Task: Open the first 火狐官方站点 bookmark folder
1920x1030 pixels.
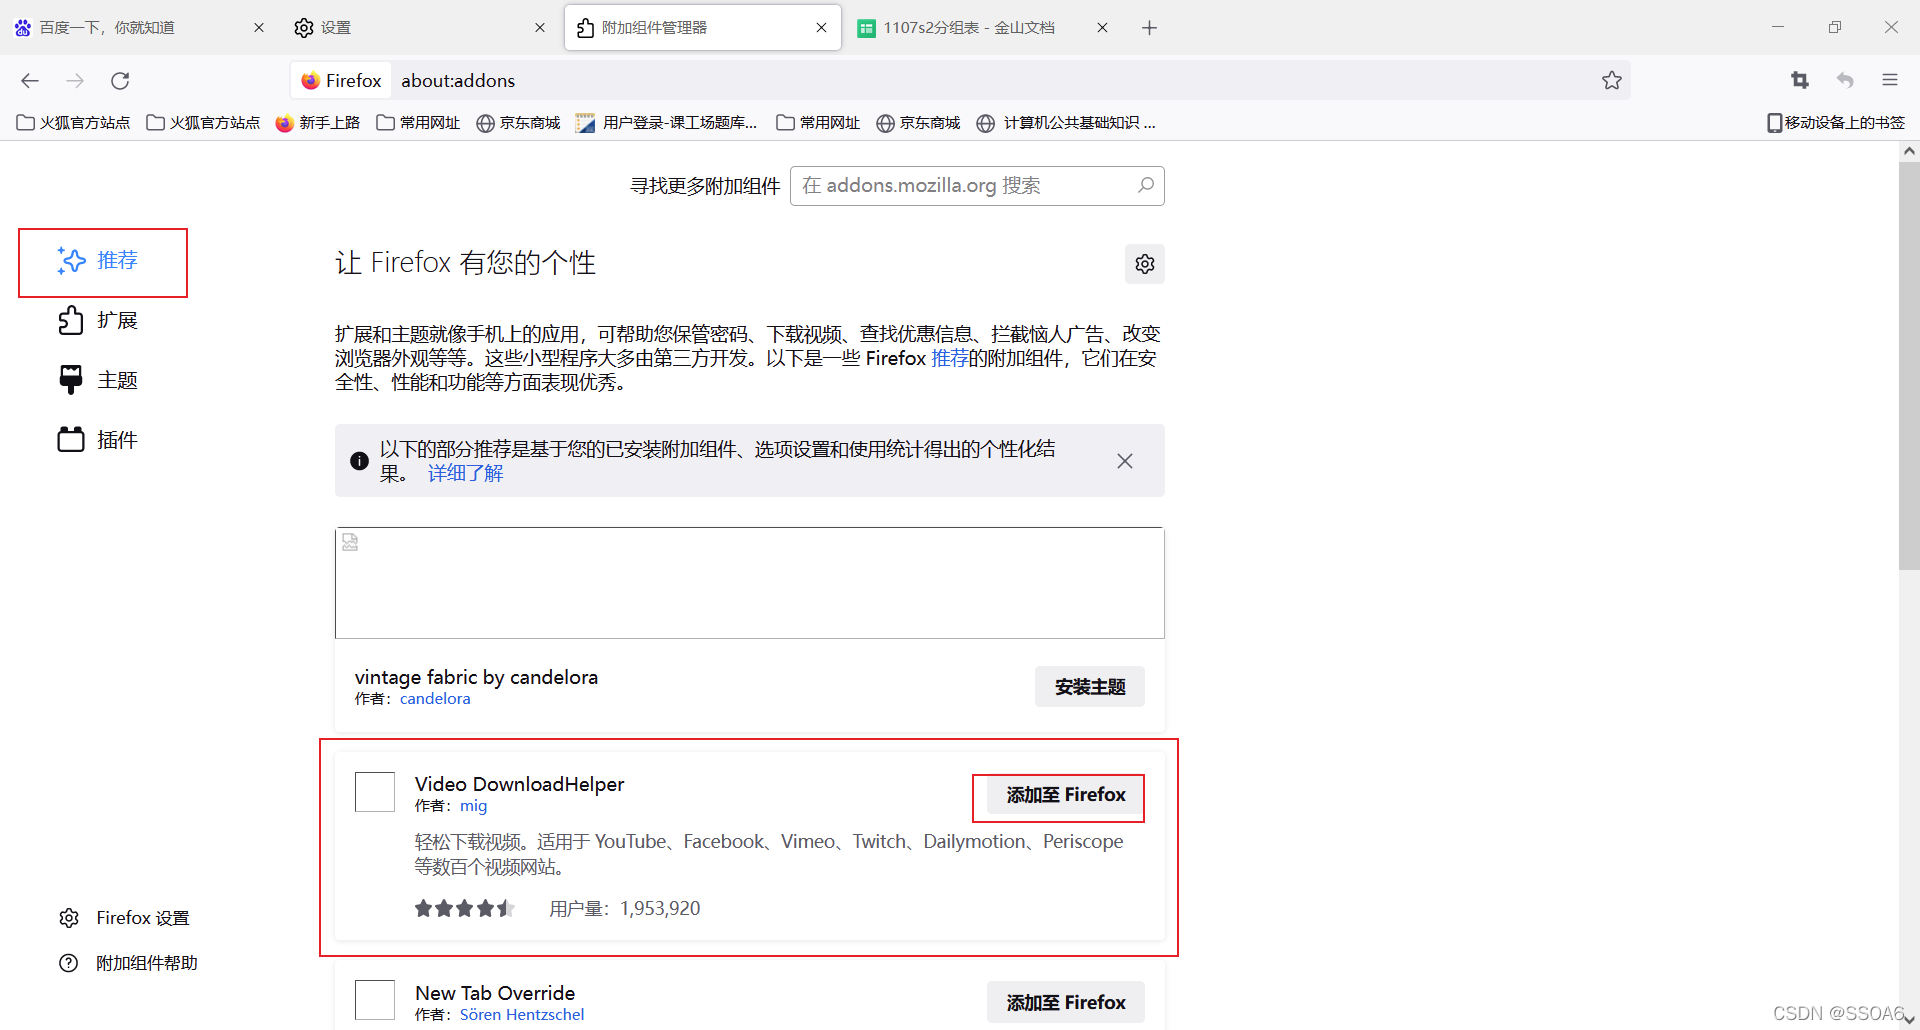Action: click(74, 123)
